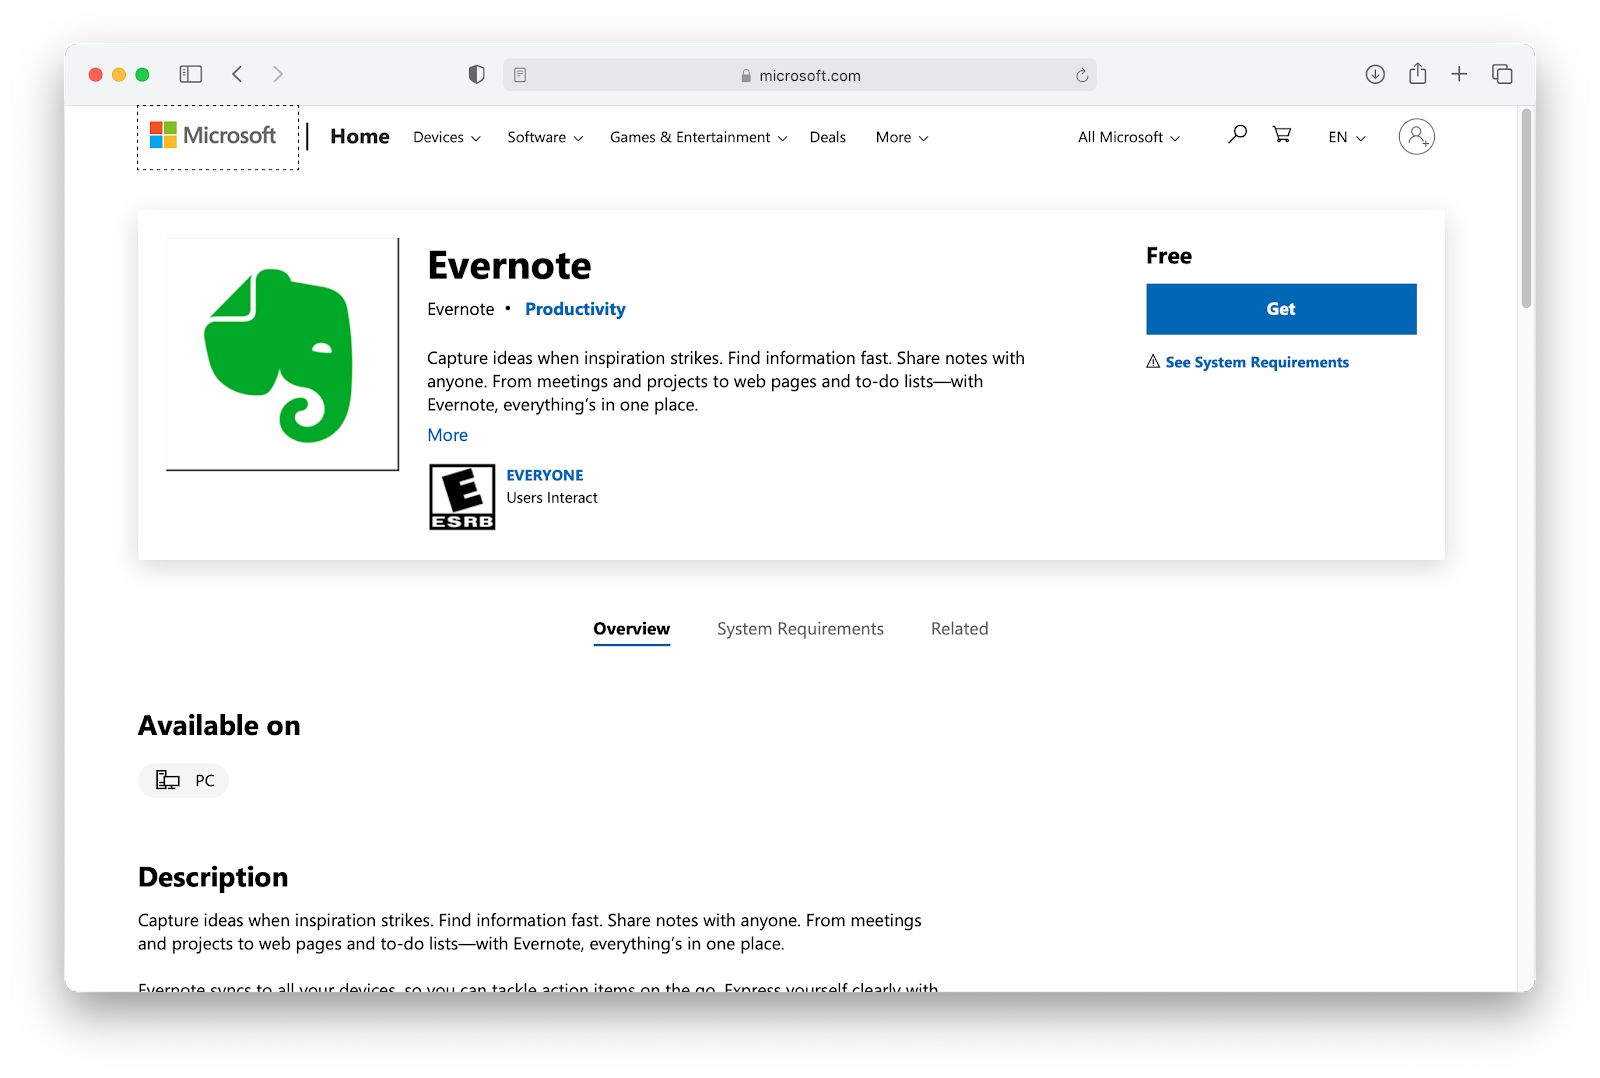The height and width of the screenshot is (1078, 1600).
Task: Show reader view icon in address bar
Action: (x=520, y=75)
